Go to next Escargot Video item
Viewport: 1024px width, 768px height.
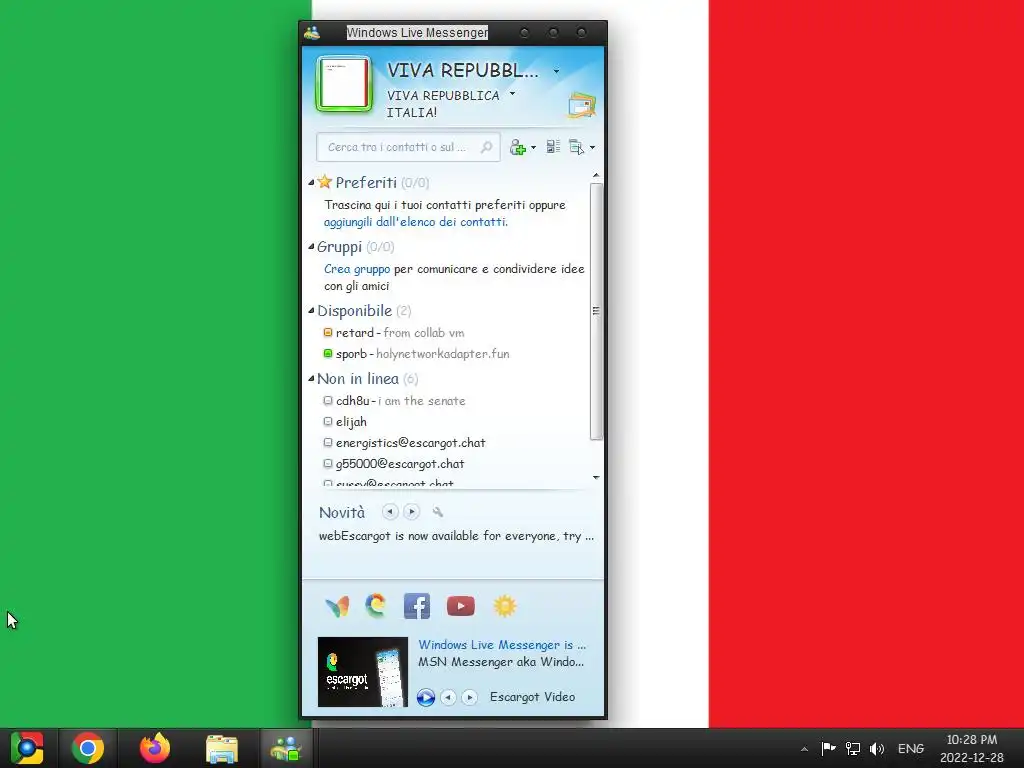point(470,697)
